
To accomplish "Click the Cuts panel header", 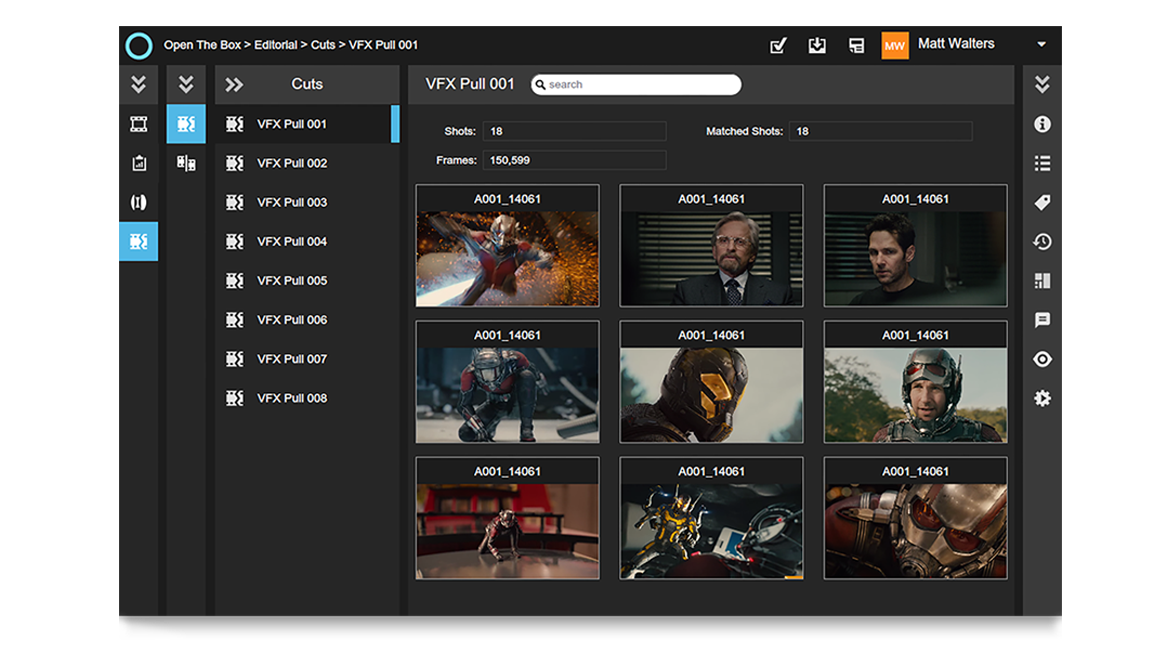I will point(307,84).
